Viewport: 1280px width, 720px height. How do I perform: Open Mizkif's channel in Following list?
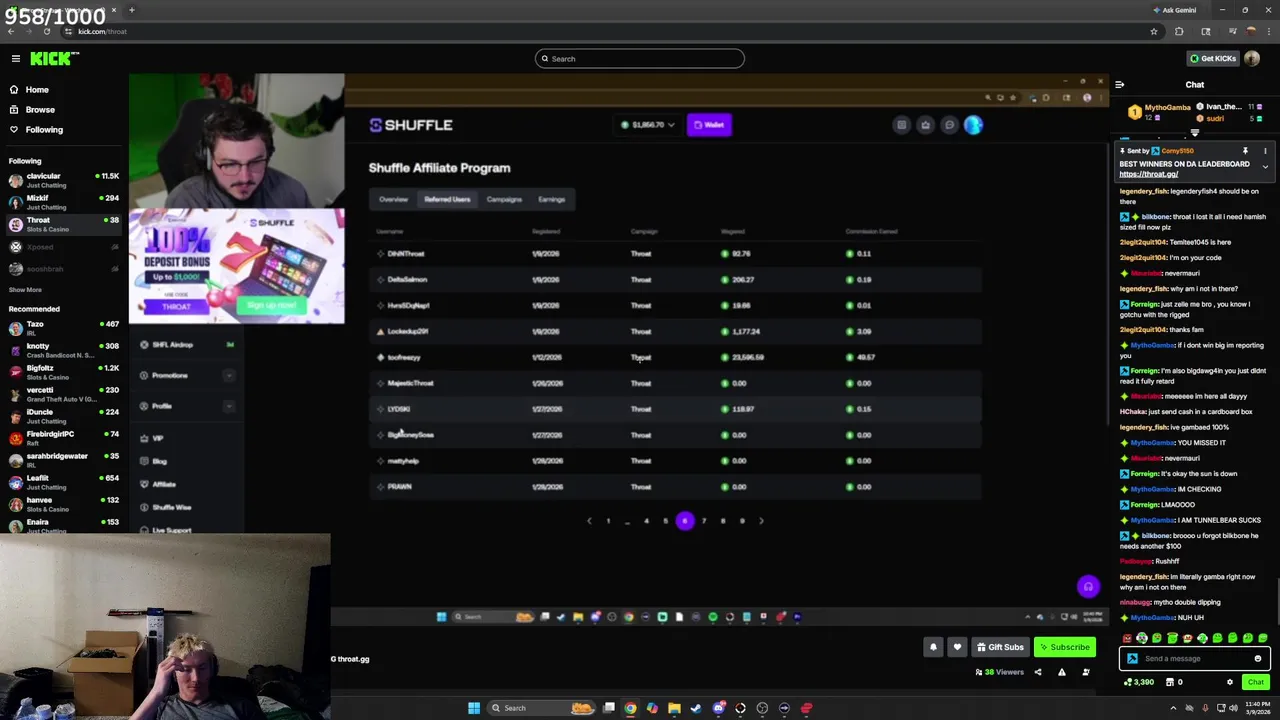pyautogui.click(x=62, y=202)
